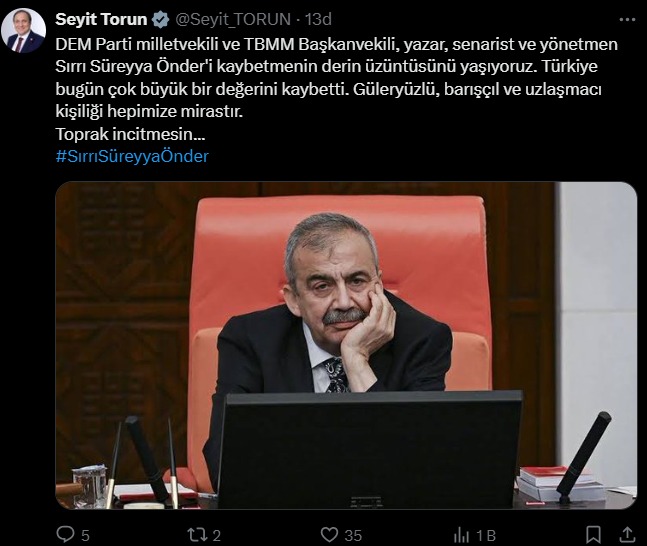Click the share upload icon
Viewport: 647px width, 546px height.
pos(627,535)
